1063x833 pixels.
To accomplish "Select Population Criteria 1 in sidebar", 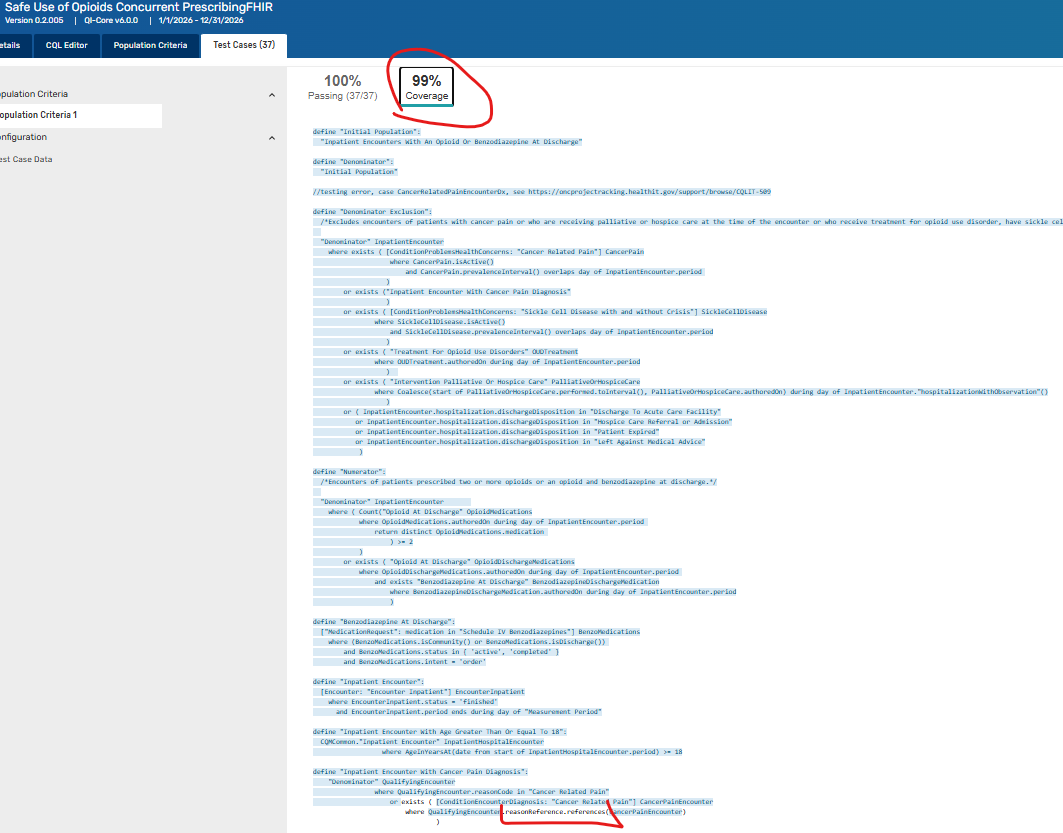I will 40,115.
